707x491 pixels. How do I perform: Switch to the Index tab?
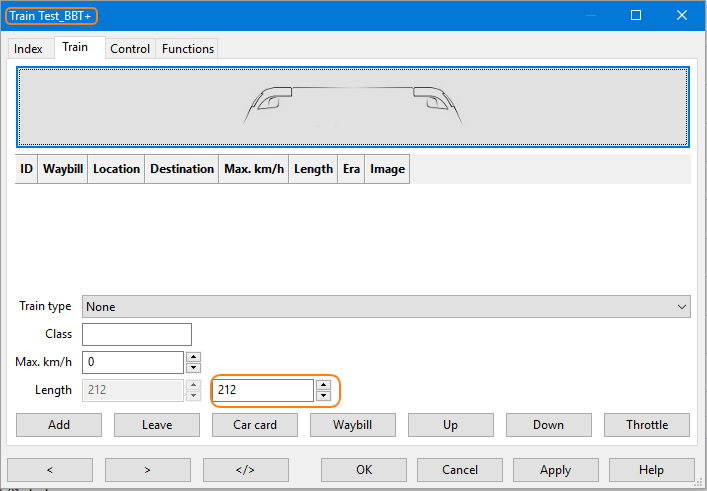click(x=28, y=48)
